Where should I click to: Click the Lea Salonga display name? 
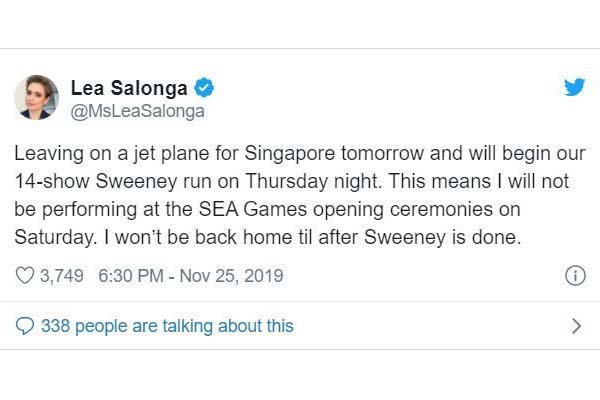point(130,88)
